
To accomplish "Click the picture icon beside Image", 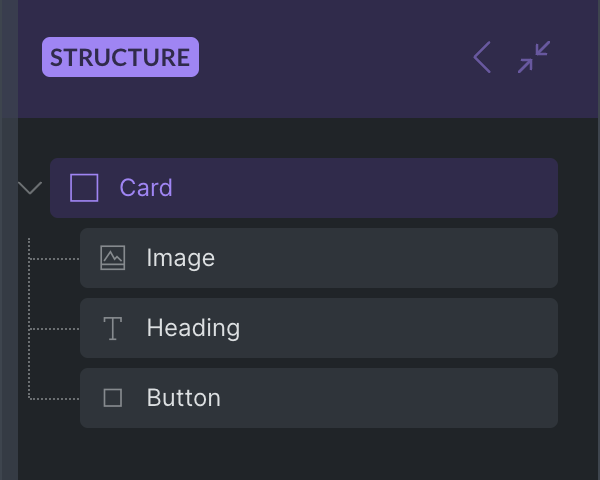I will pyautogui.click(x=113, y=258).
